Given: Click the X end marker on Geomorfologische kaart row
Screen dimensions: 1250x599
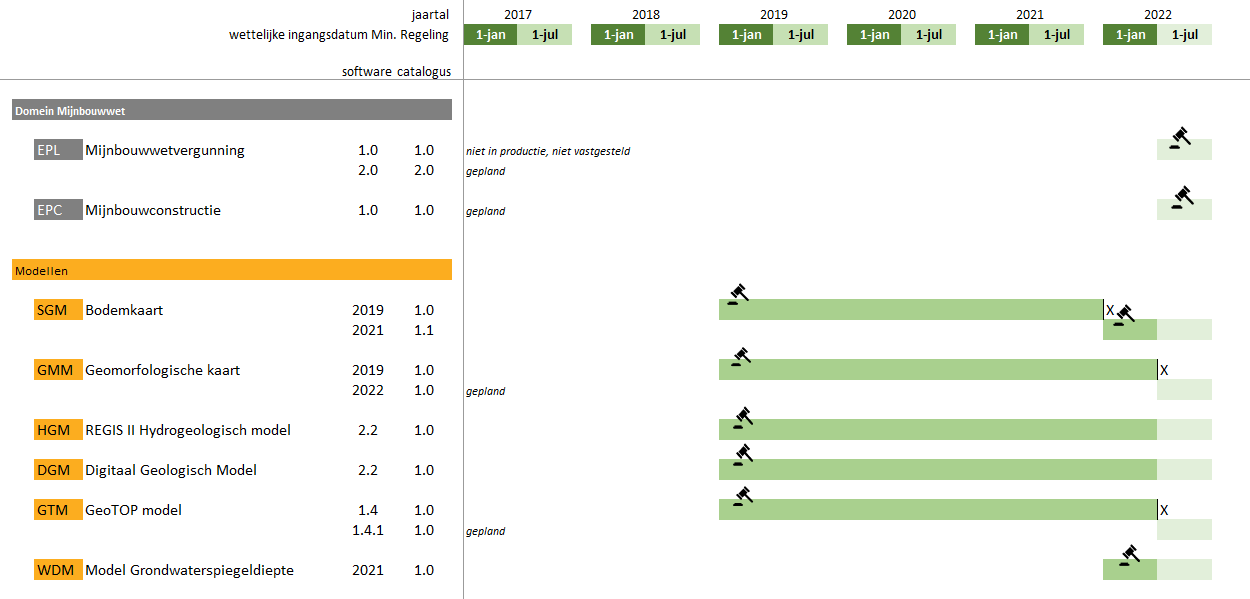Looking at the screenshot, I should (1164, 370).
